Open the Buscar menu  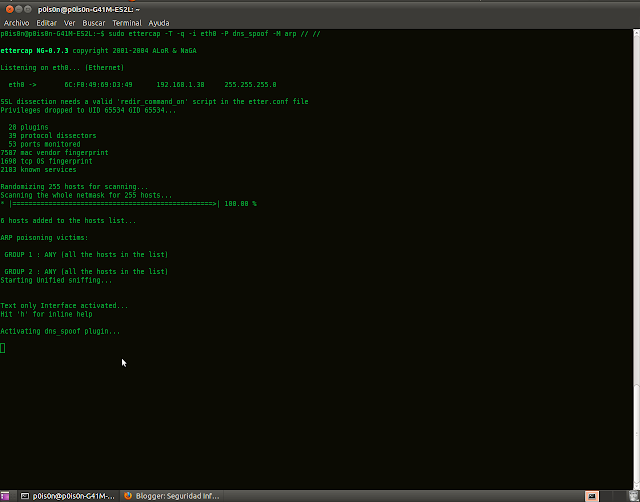pos(94,23)
